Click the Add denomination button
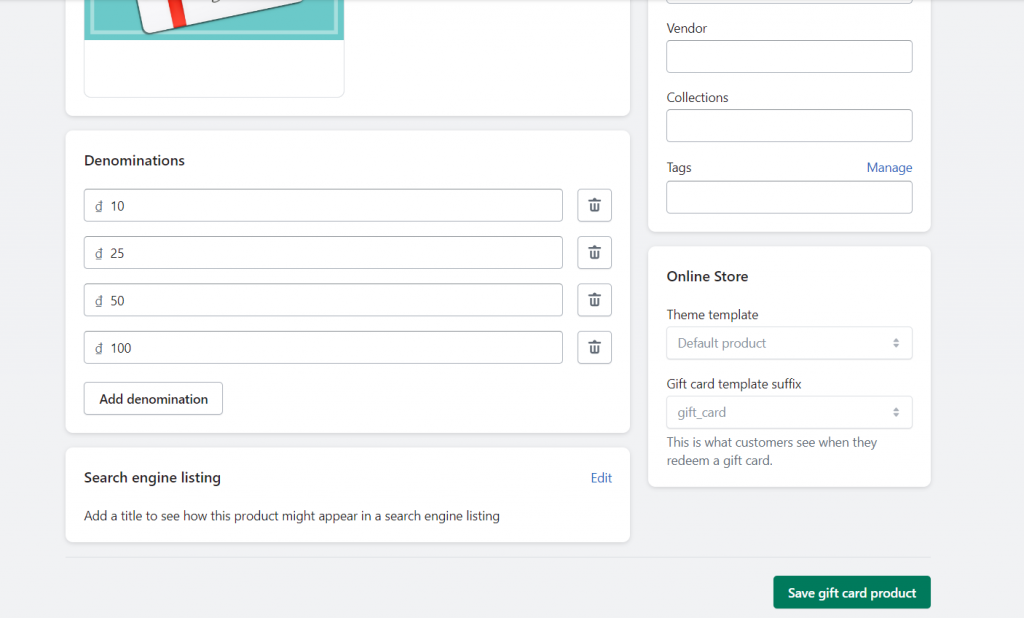The image size is (1024, 618). click(152, 398)
